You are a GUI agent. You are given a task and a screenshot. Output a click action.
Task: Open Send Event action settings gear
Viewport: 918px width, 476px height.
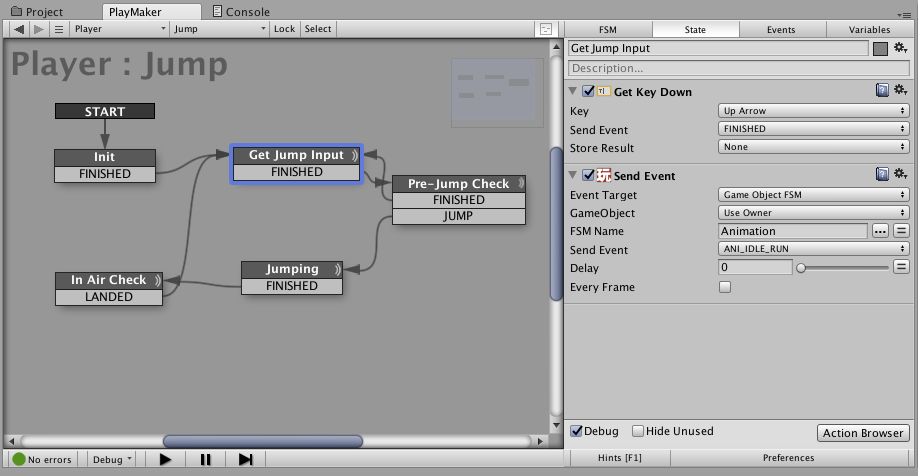pos(900,174)
